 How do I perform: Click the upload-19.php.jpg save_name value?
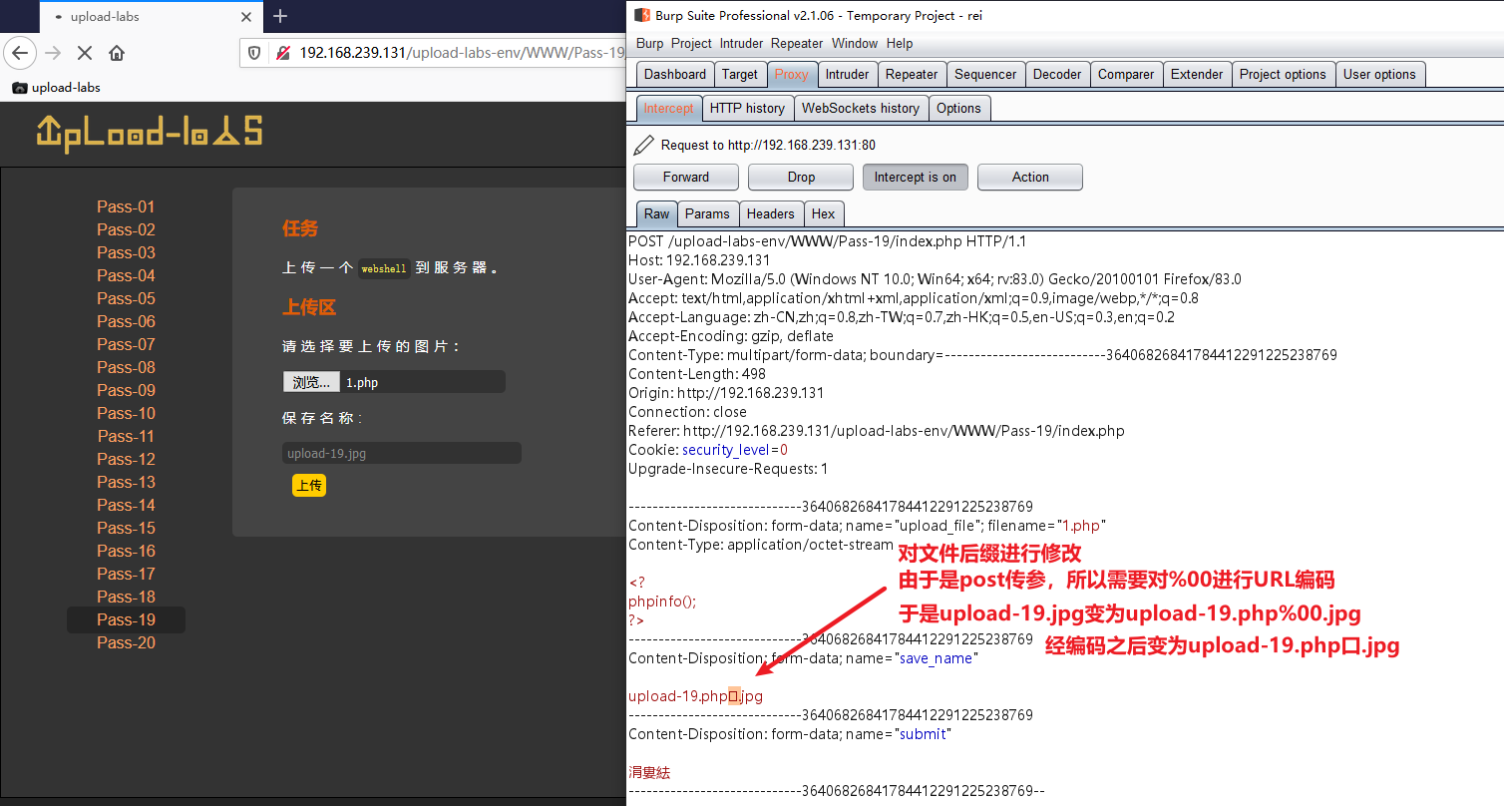pos(695,696)
